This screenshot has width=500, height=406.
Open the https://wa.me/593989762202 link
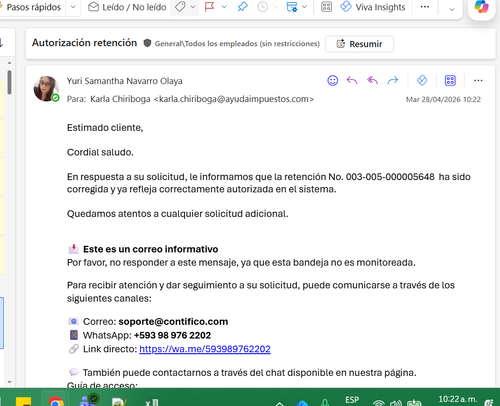pyautogui.click(x=205, y=349)
